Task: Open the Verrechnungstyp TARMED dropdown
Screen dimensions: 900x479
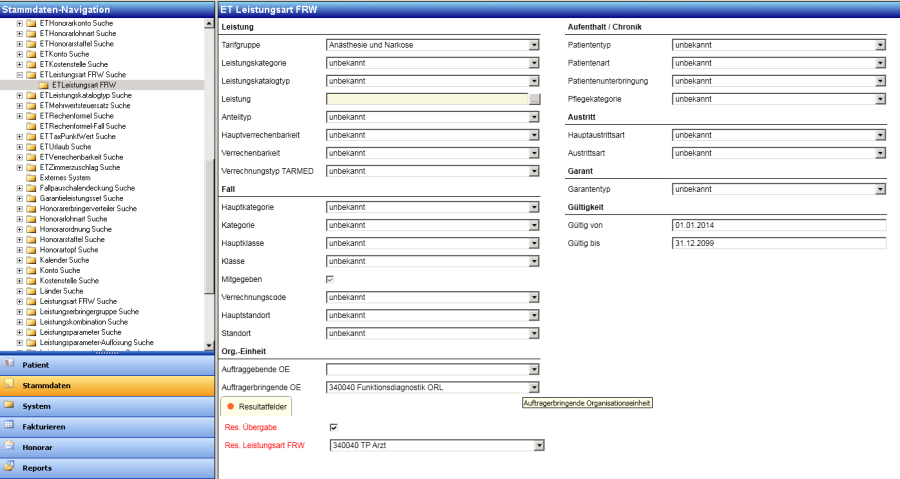Action: [534, 171]
